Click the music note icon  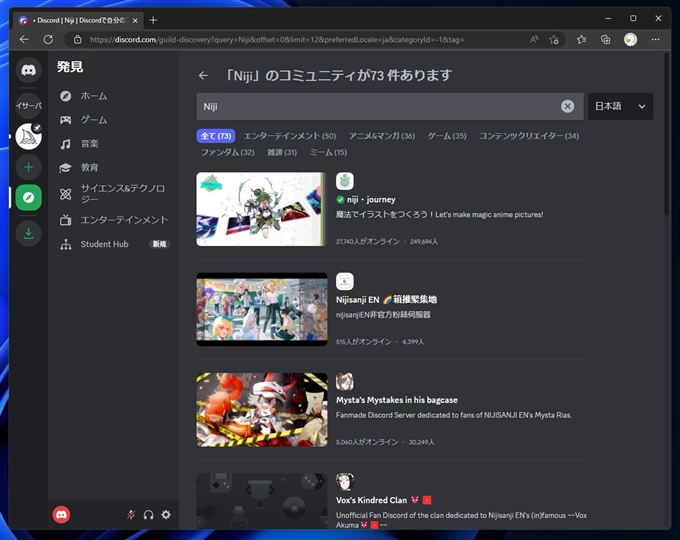click(x=65, y=144)
